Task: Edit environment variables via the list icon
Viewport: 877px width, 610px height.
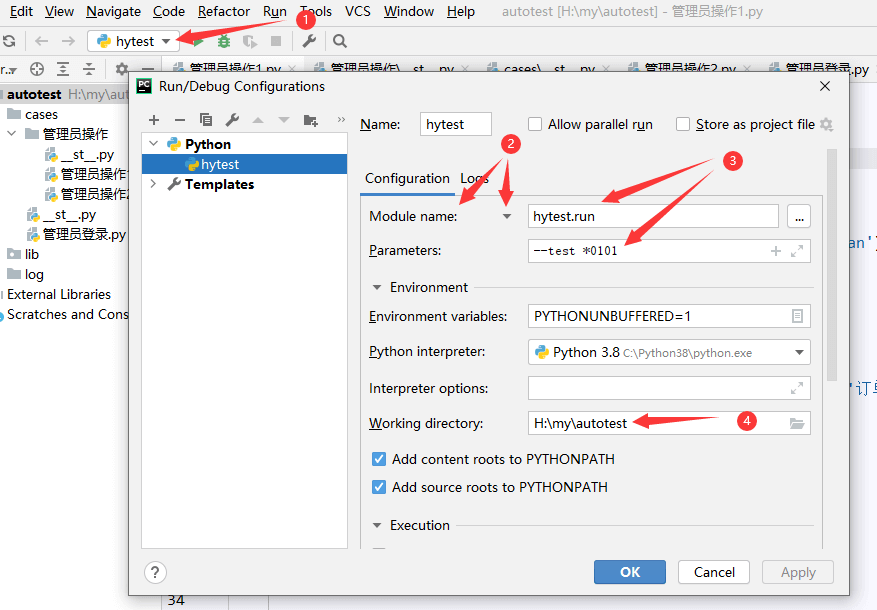Action: (797, 316)
